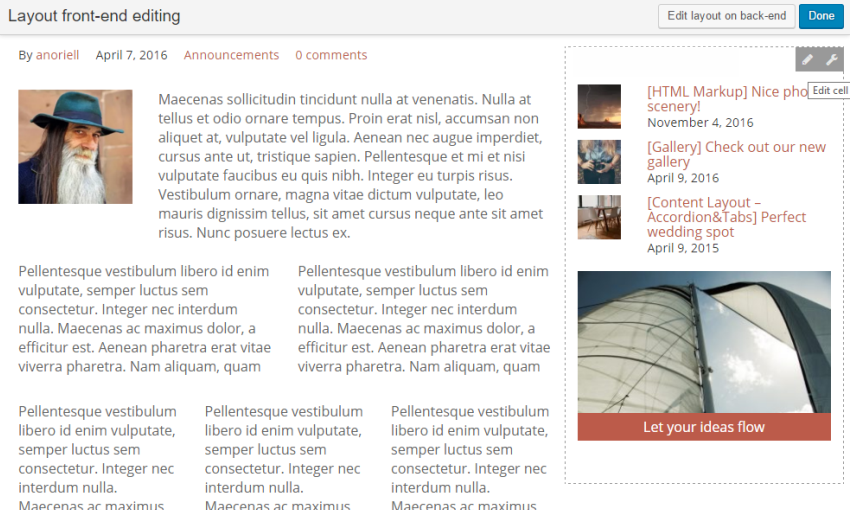Viewport: 850px width, 510px height.
Task: Select the left two-column Pellentesque text cell
Action: point(145,319)
